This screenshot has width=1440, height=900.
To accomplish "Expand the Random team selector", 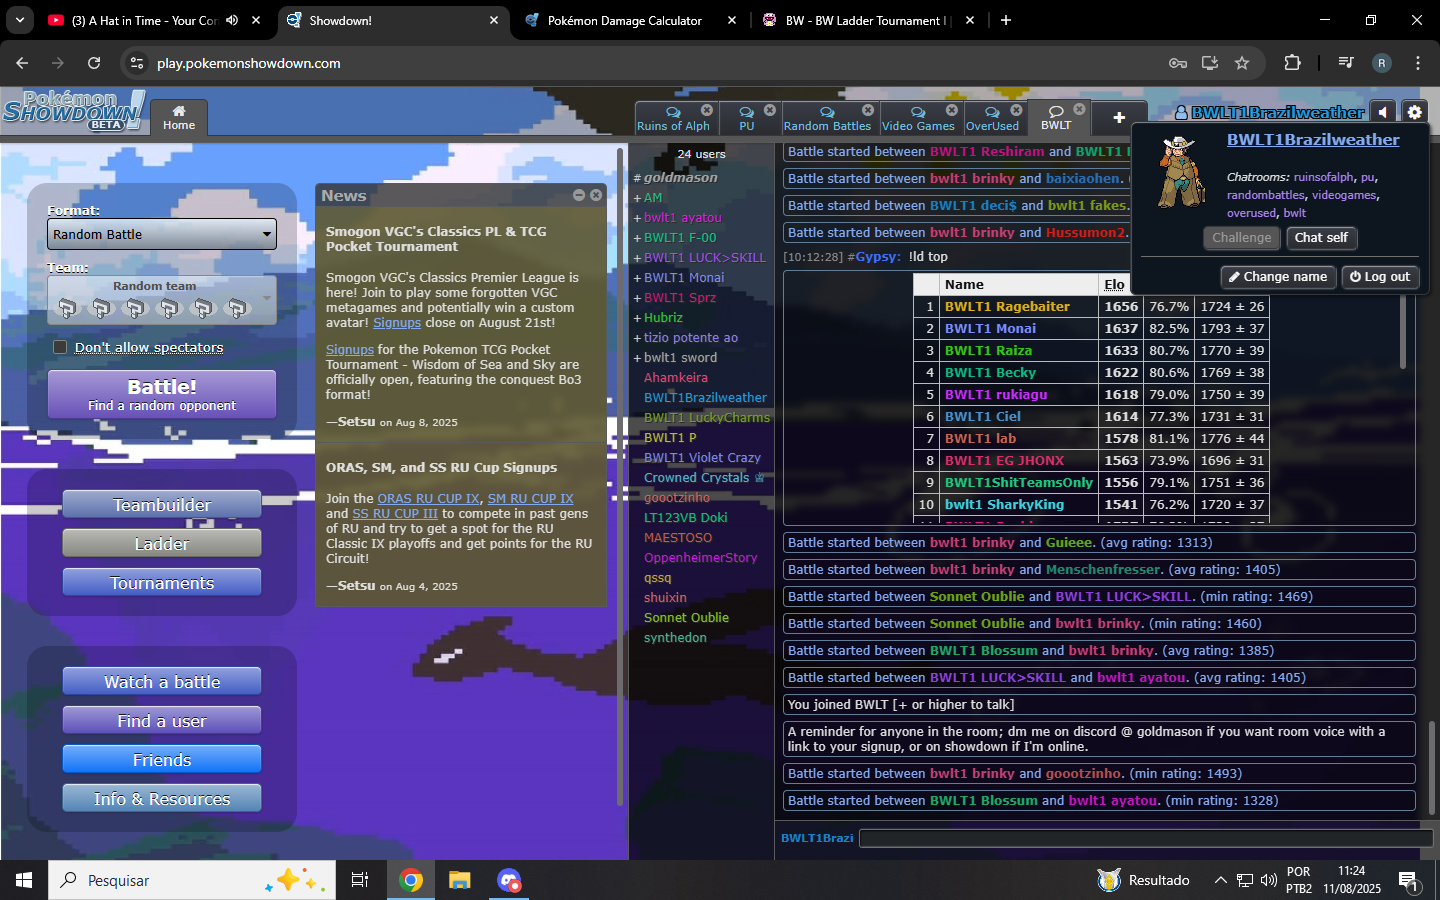I will 162,300.
